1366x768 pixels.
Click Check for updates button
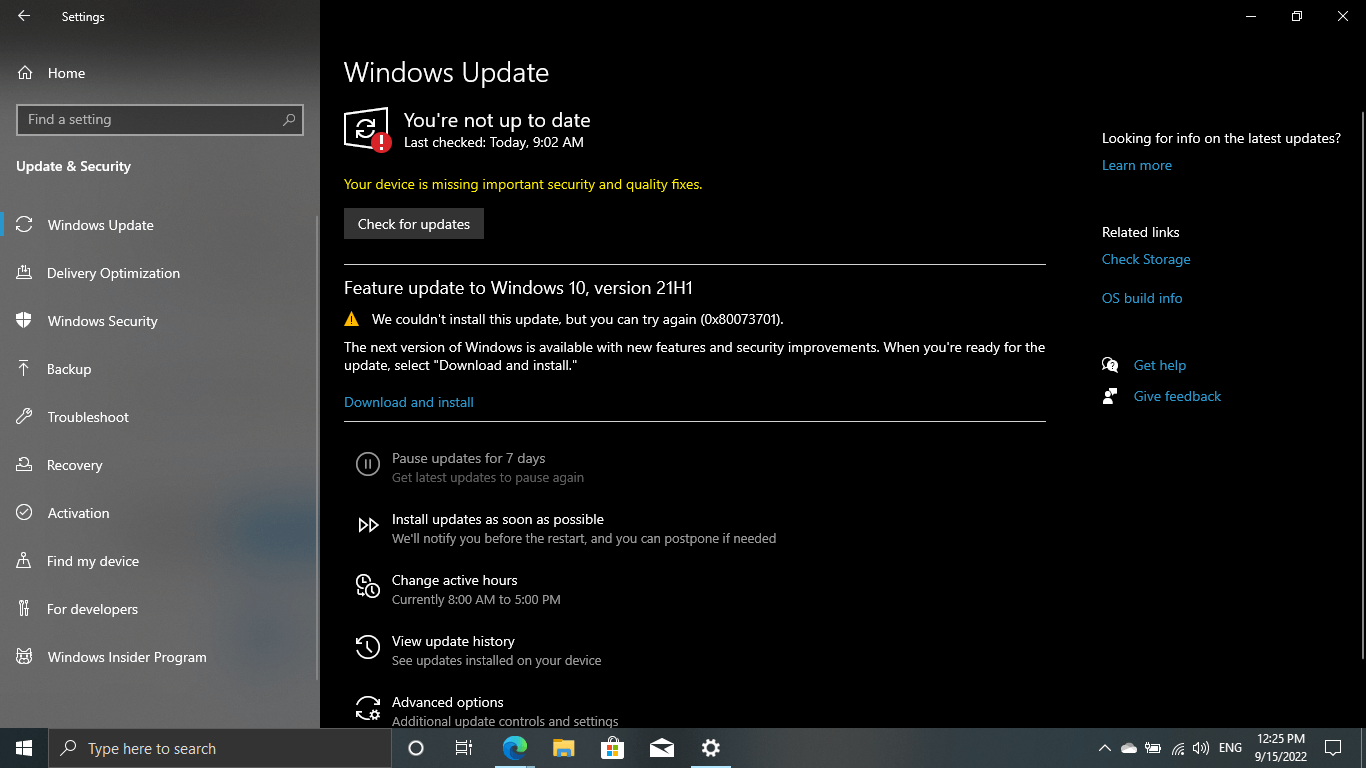coord(414,224)
